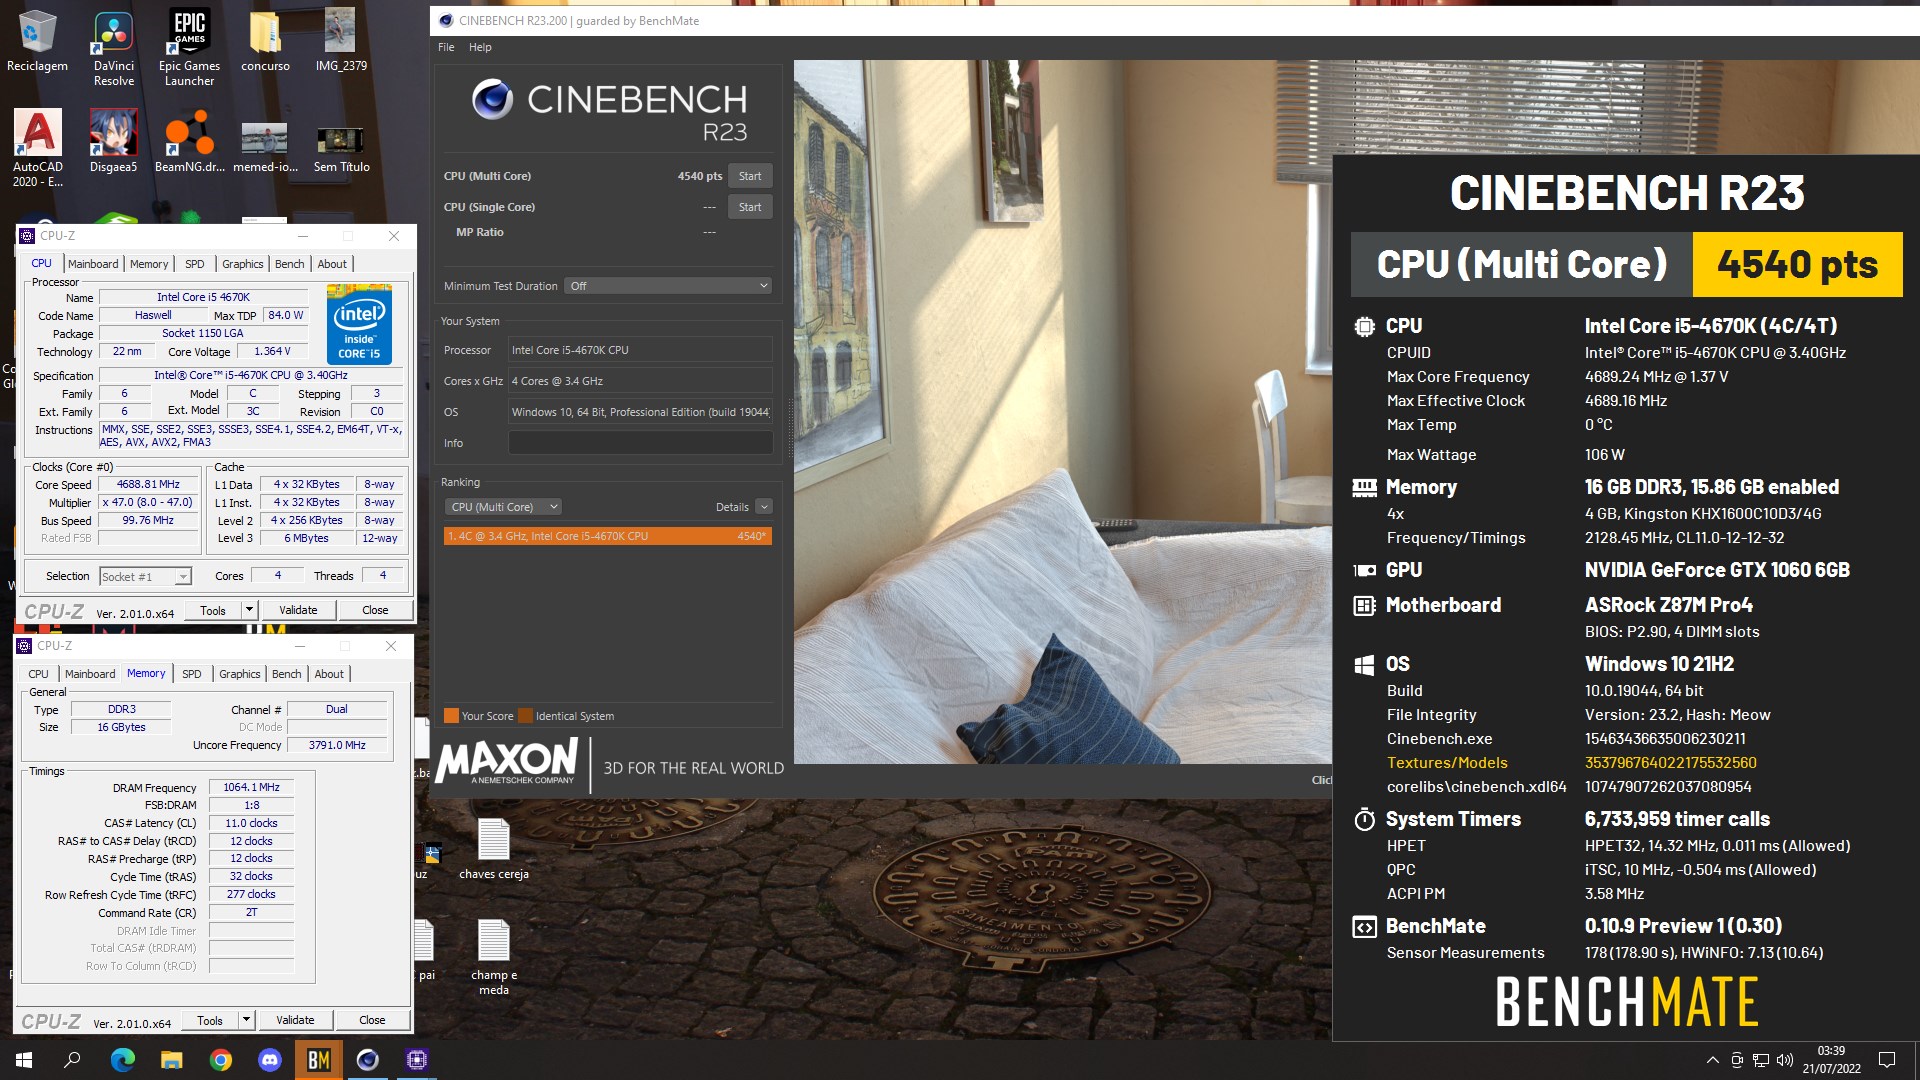Switch to Cinebench taskbar icon
Viewport: 1920px width, 1080px height.
(x=367, y=1060)
